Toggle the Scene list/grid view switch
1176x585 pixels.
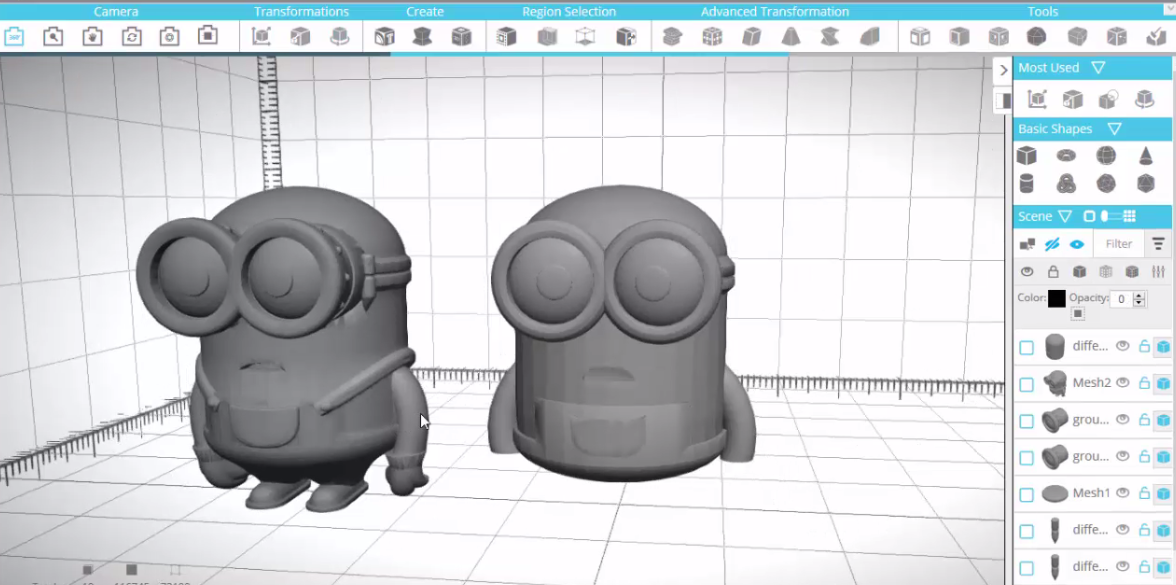[x=1110, y=216]
